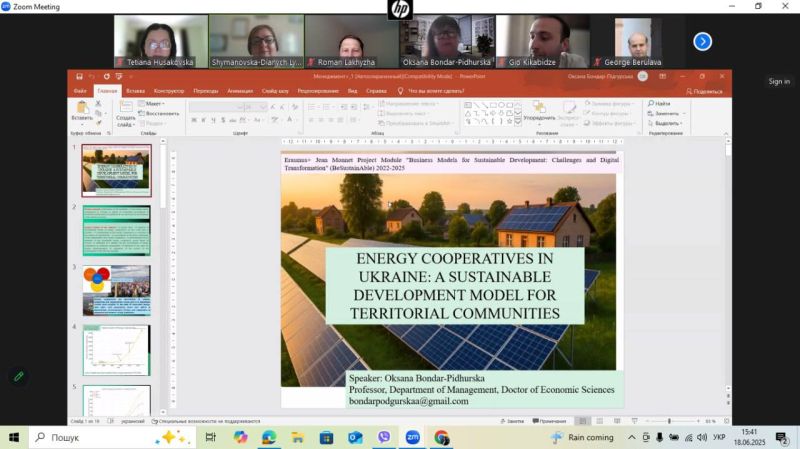Expand the Layout (Макет) dropdown
The image size is (800, 449).
153,103
